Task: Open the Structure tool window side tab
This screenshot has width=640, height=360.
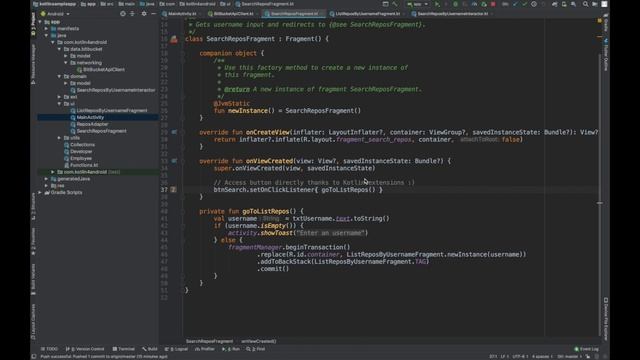Action: pos(33,206)
